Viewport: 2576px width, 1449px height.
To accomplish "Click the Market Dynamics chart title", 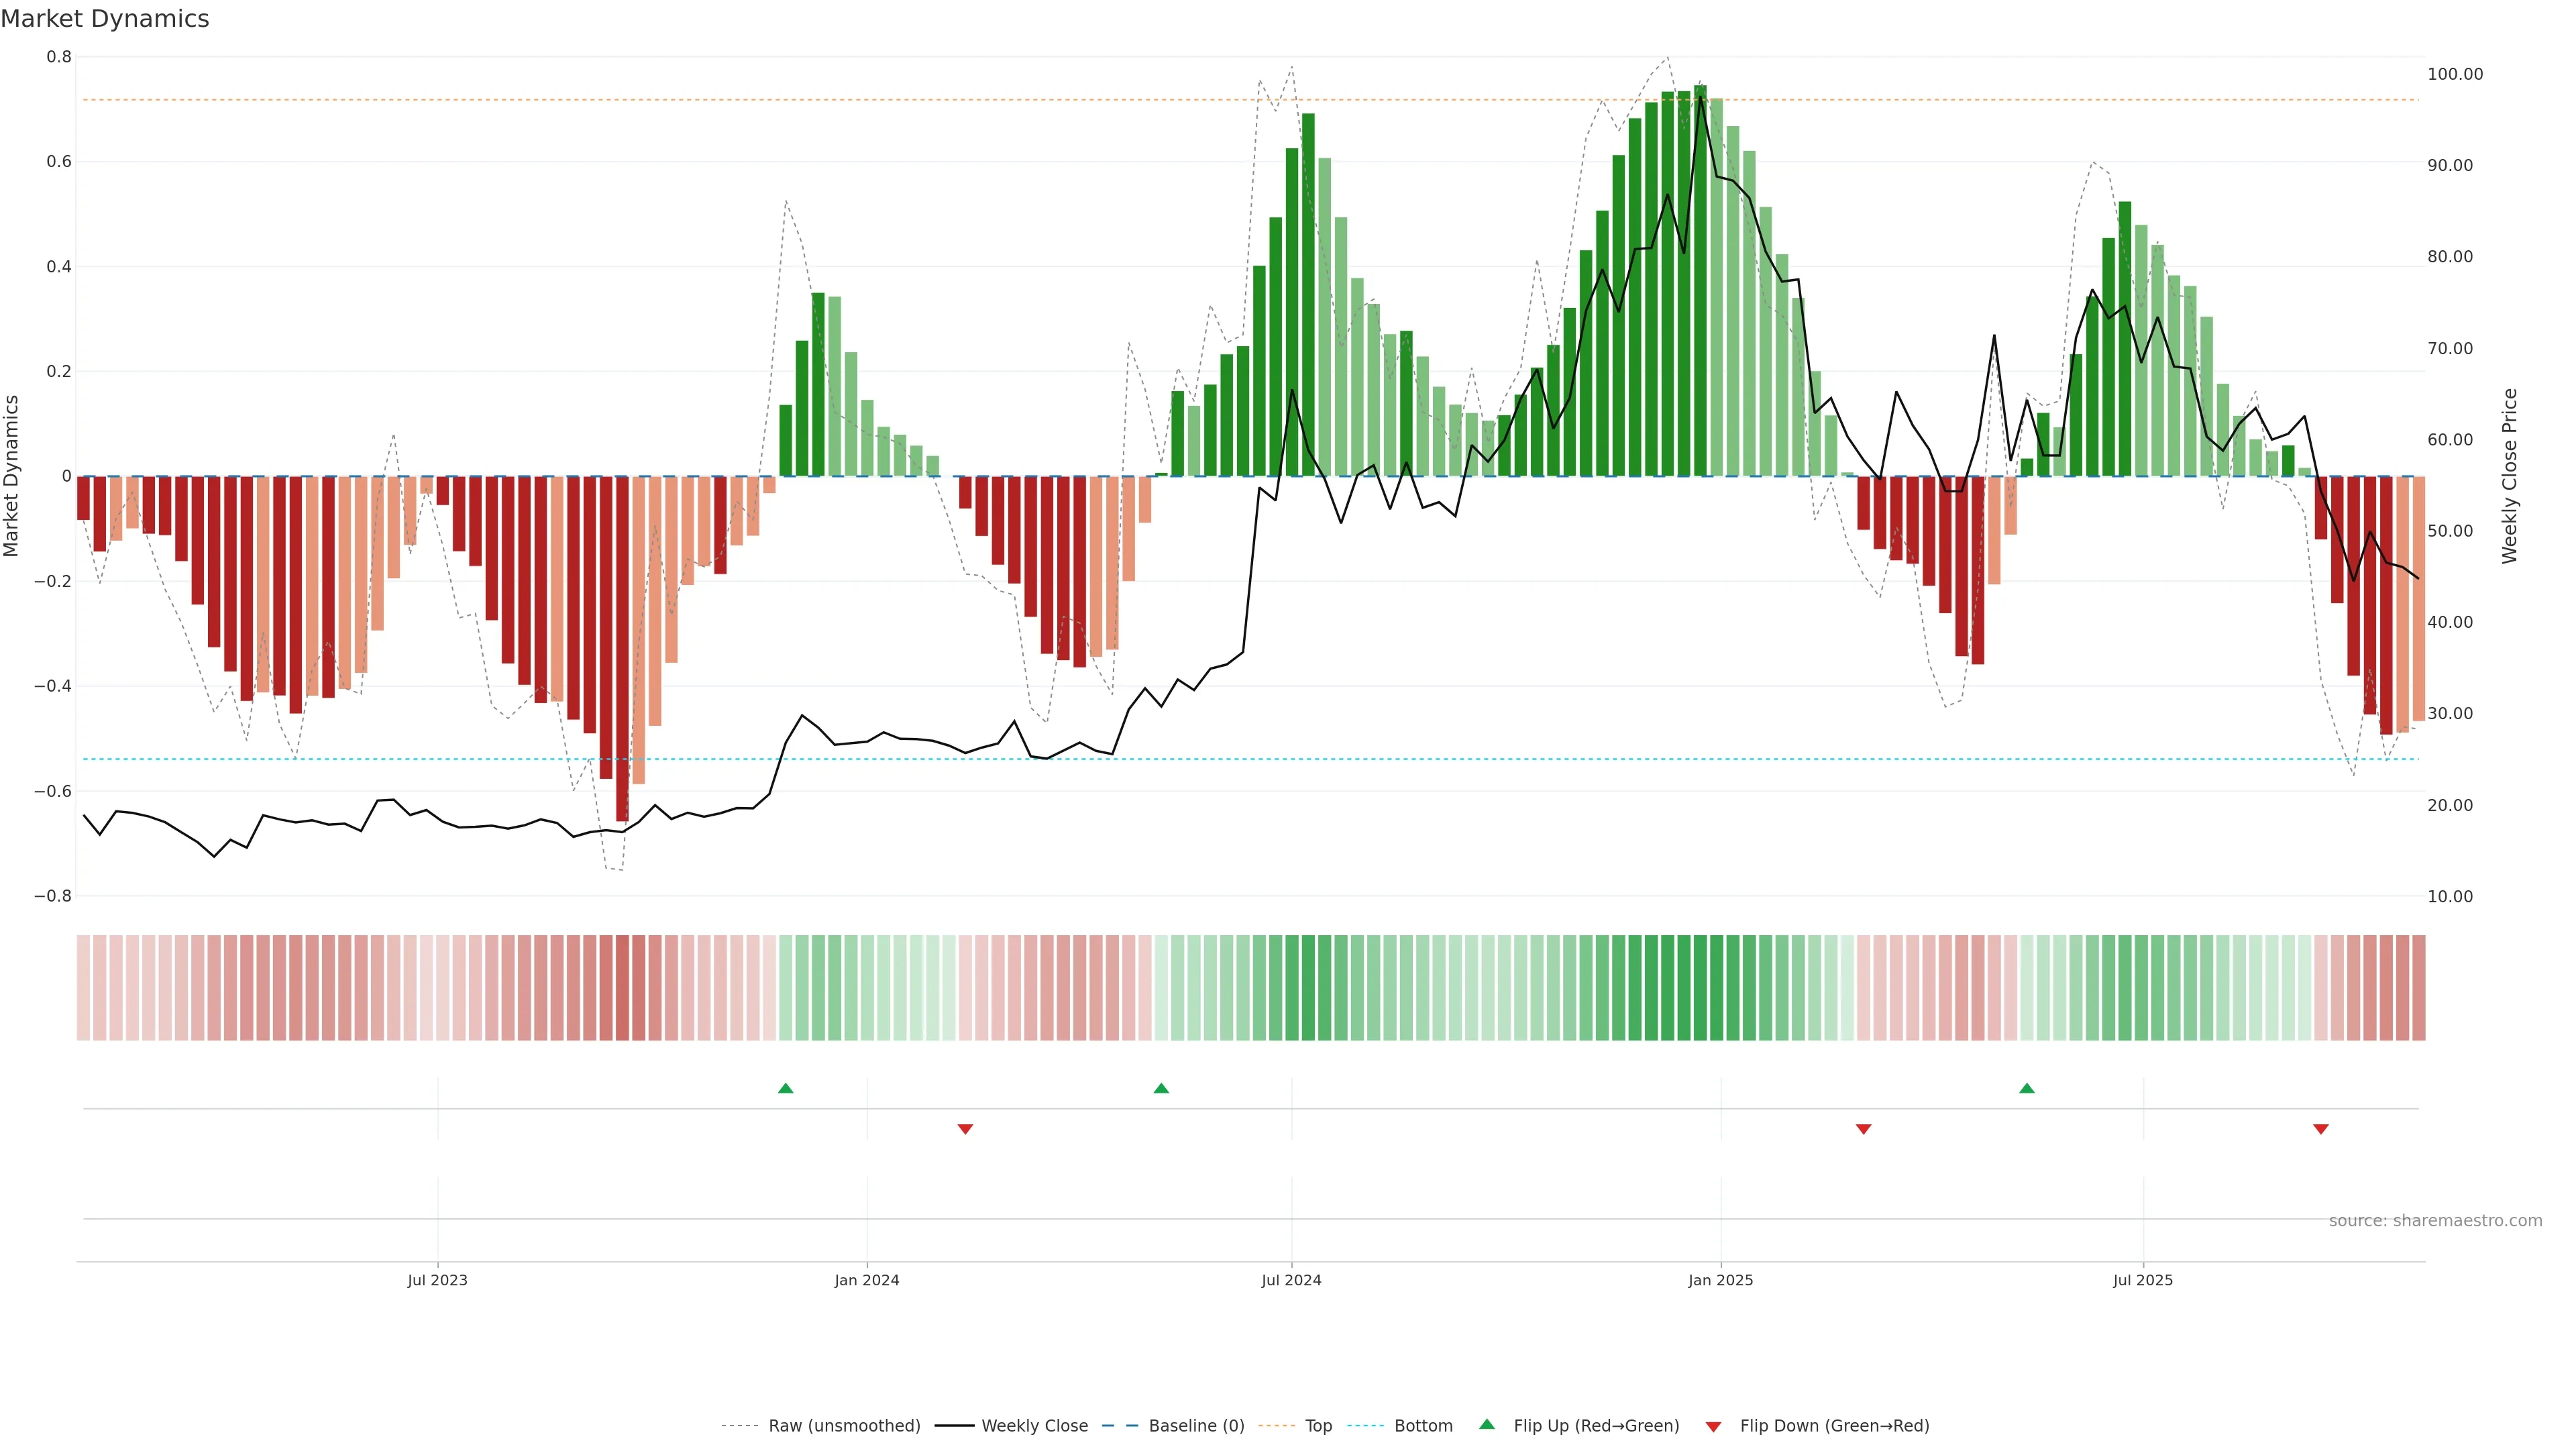I will point(105,19).
